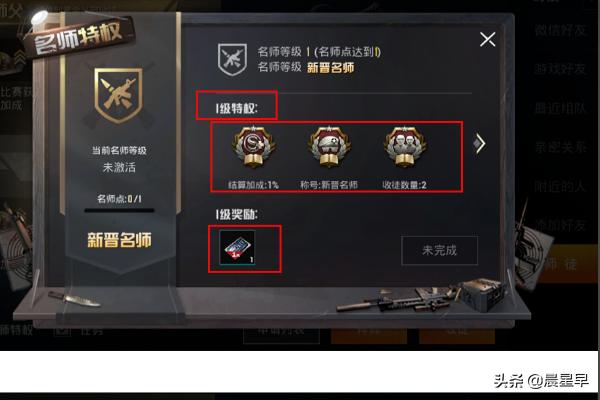Select the 称号:新晋名师 title badge
Image resolution: width=600 pixels, height=400 pixels.
coord(329,147)
